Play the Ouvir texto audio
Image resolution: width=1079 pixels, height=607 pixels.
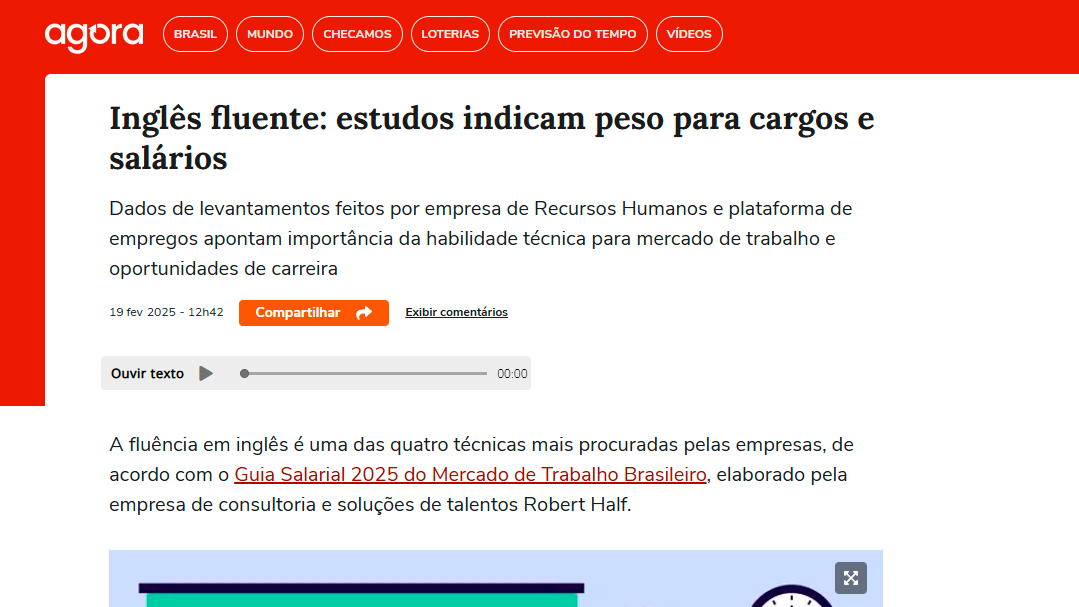(206, 374)
